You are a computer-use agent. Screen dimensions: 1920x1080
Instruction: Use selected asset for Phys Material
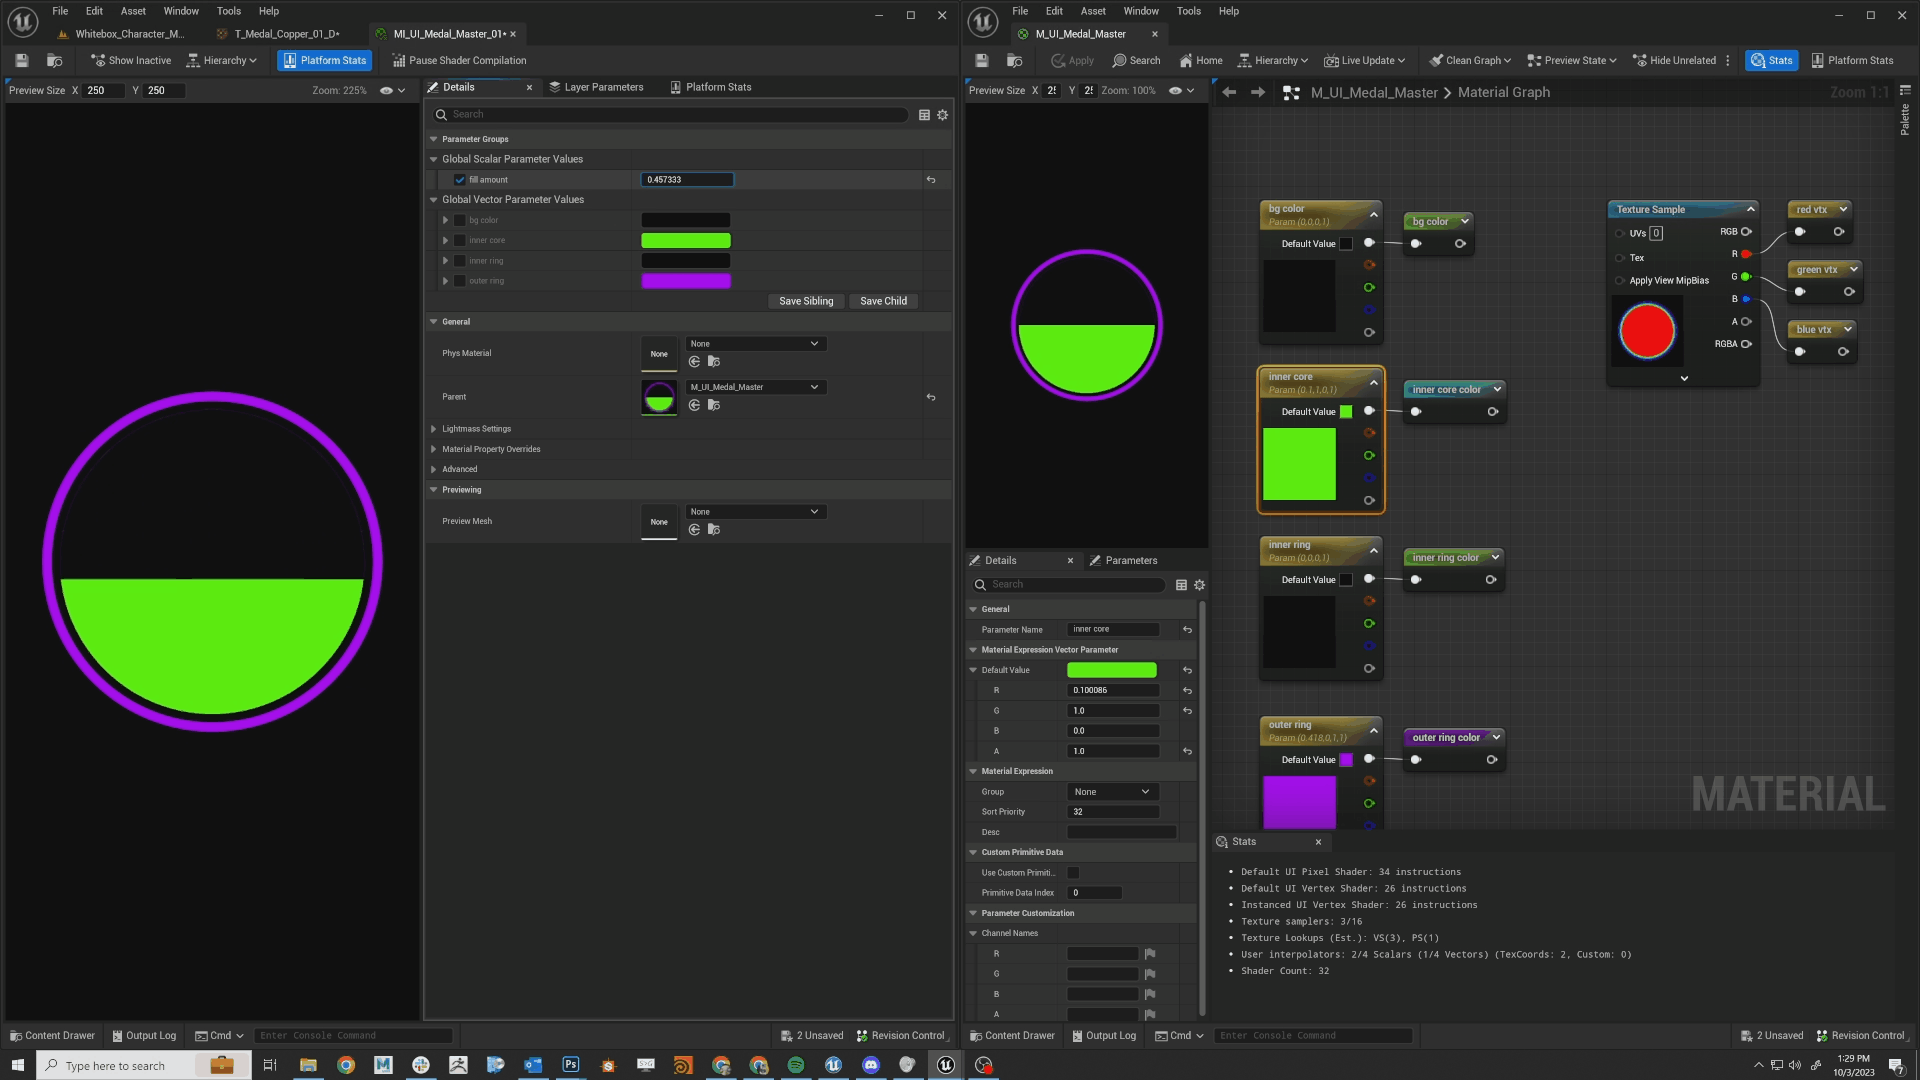pos(694,361)
